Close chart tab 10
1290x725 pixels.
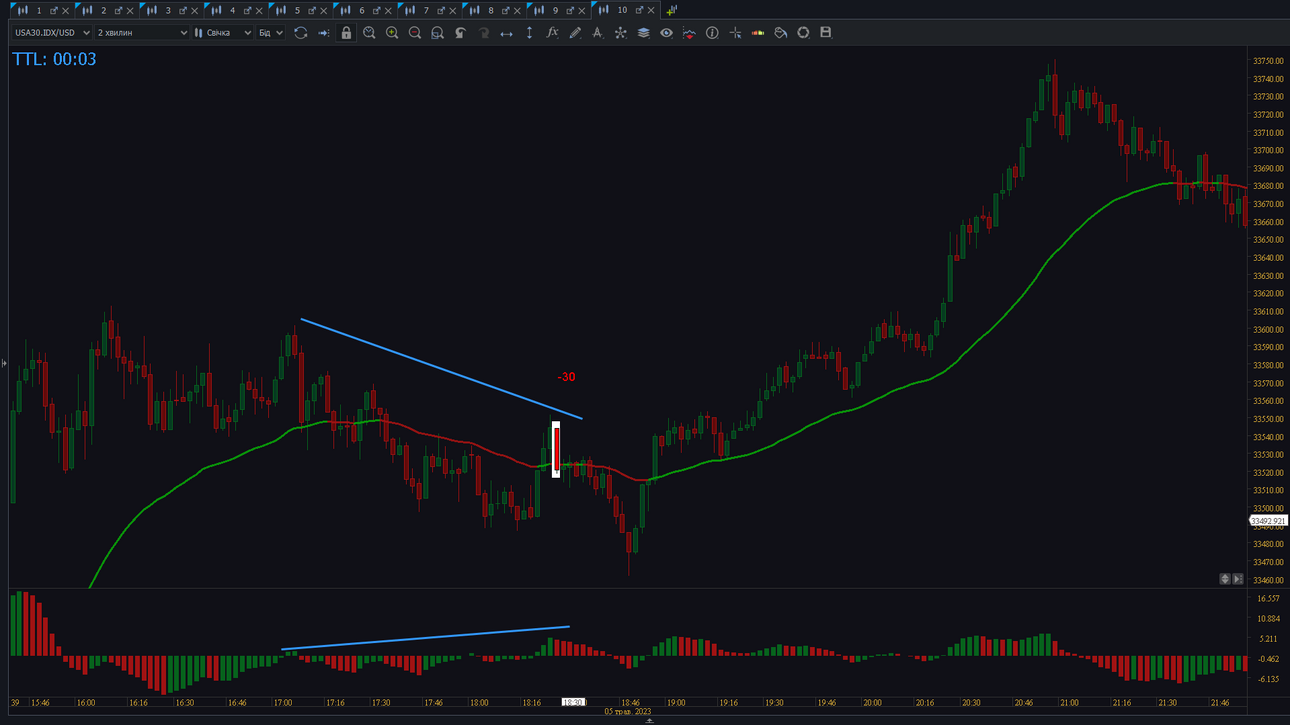click(652, 11)
